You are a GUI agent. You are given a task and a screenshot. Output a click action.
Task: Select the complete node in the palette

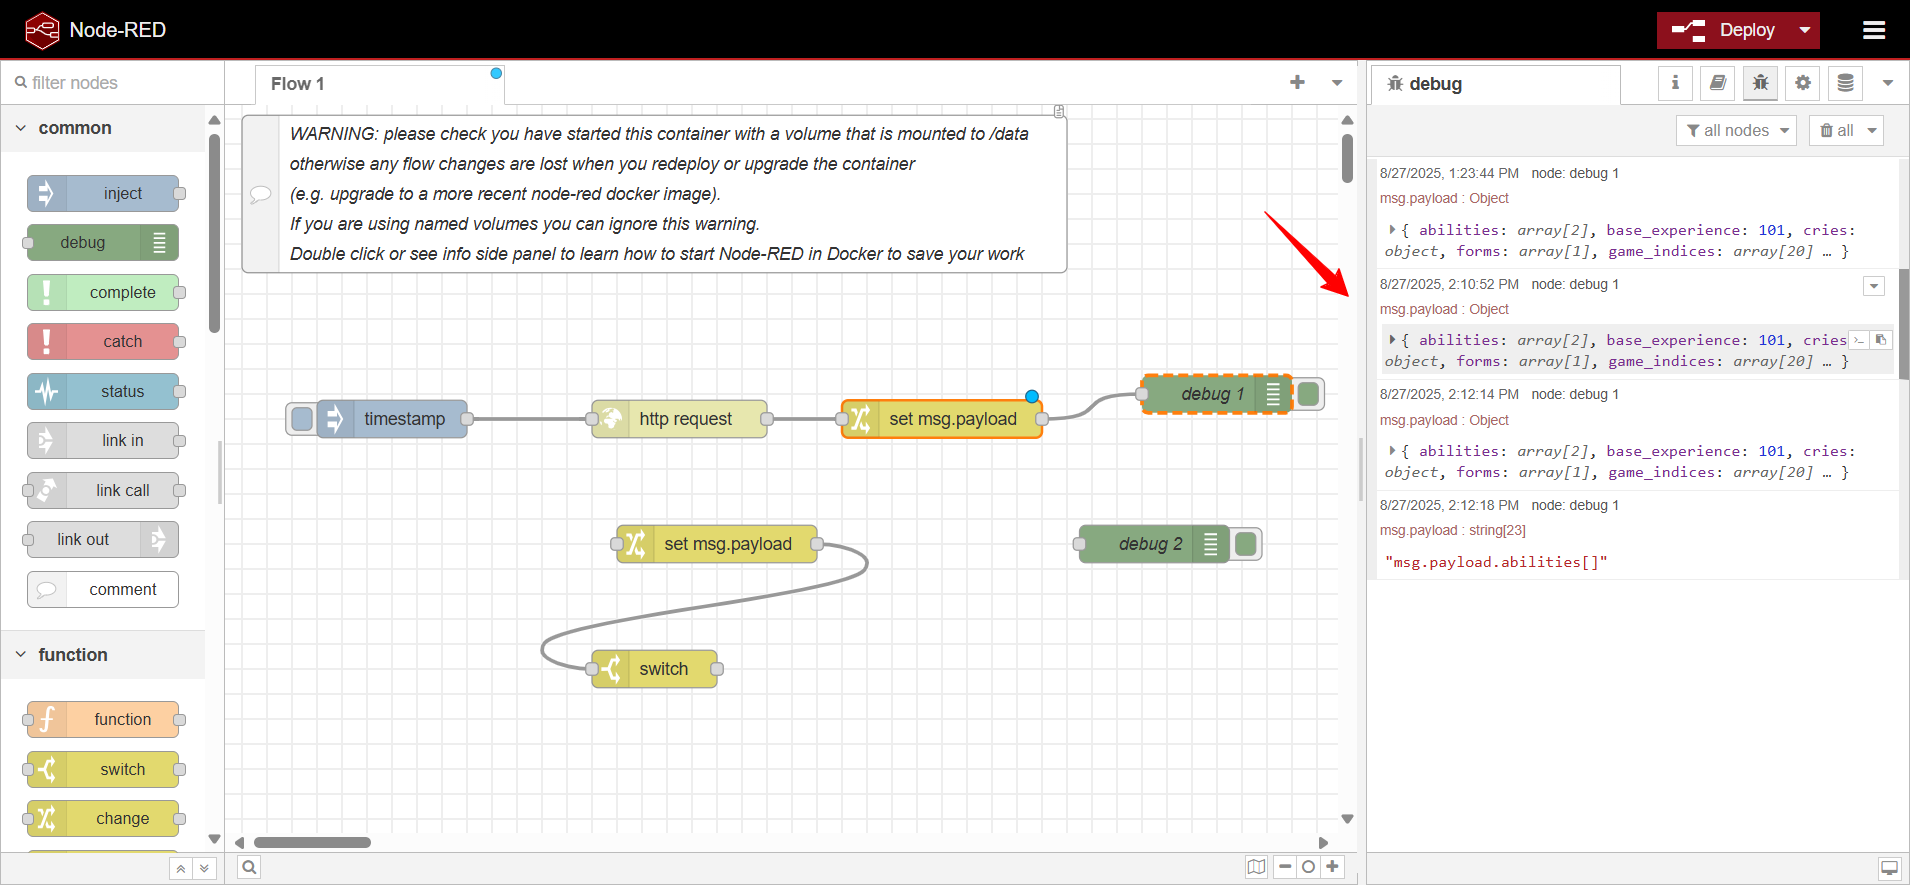[x=104, y=292]
